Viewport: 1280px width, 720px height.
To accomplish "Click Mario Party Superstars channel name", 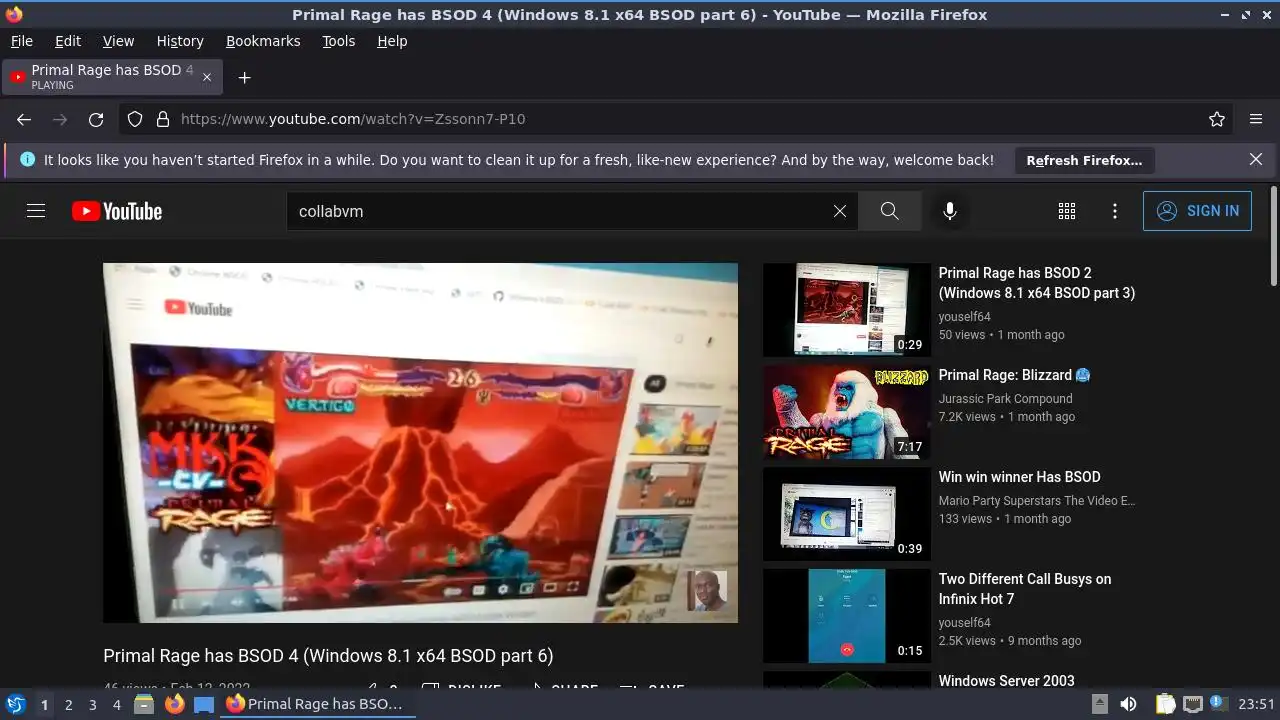I will tap(1037, 500).
